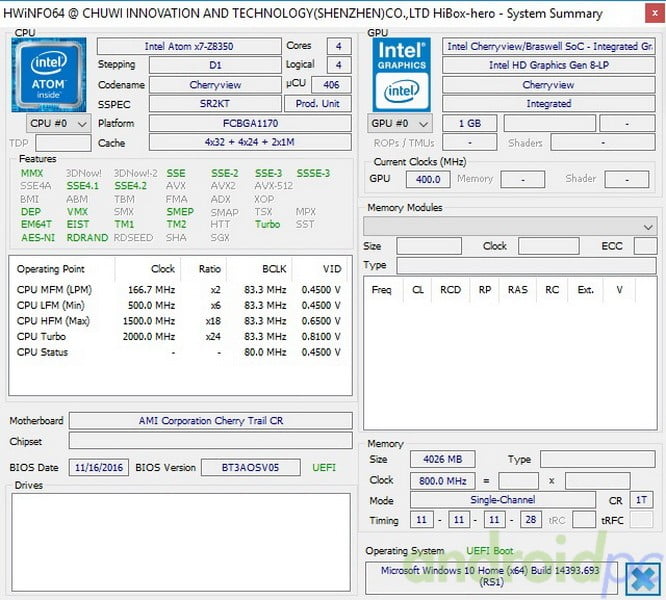The width and height of the screenshot is (666, 600).
Task: Open the CPU #0 selector dropdown
Action: coord(59,124)
